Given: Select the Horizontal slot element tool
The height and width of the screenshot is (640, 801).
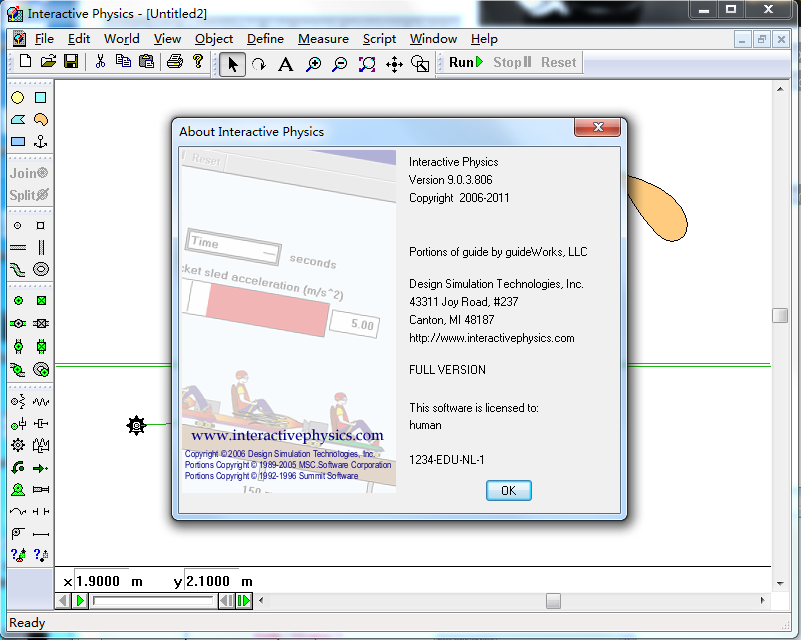Looking at the screenshot, I should point(18,247).
